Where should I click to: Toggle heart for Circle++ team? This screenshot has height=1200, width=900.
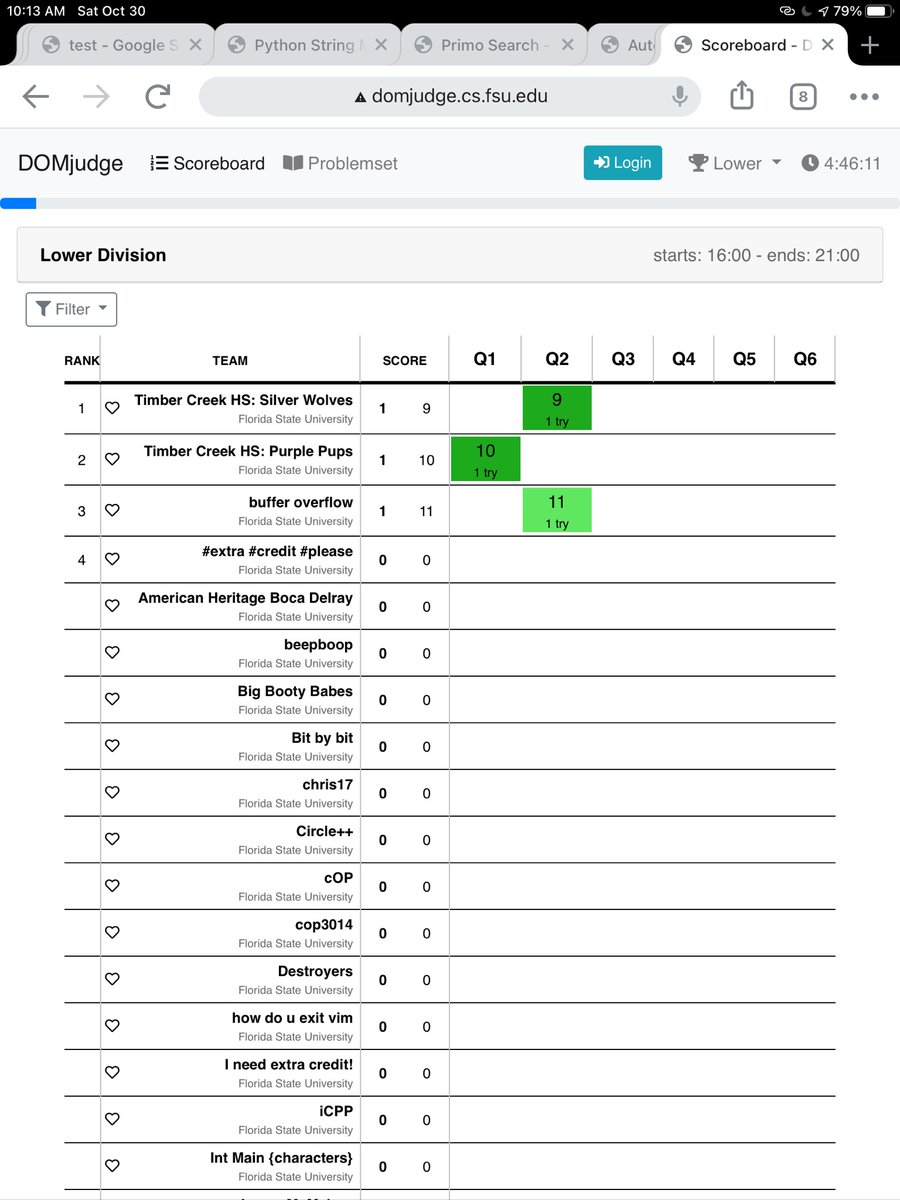click(112, 839)
